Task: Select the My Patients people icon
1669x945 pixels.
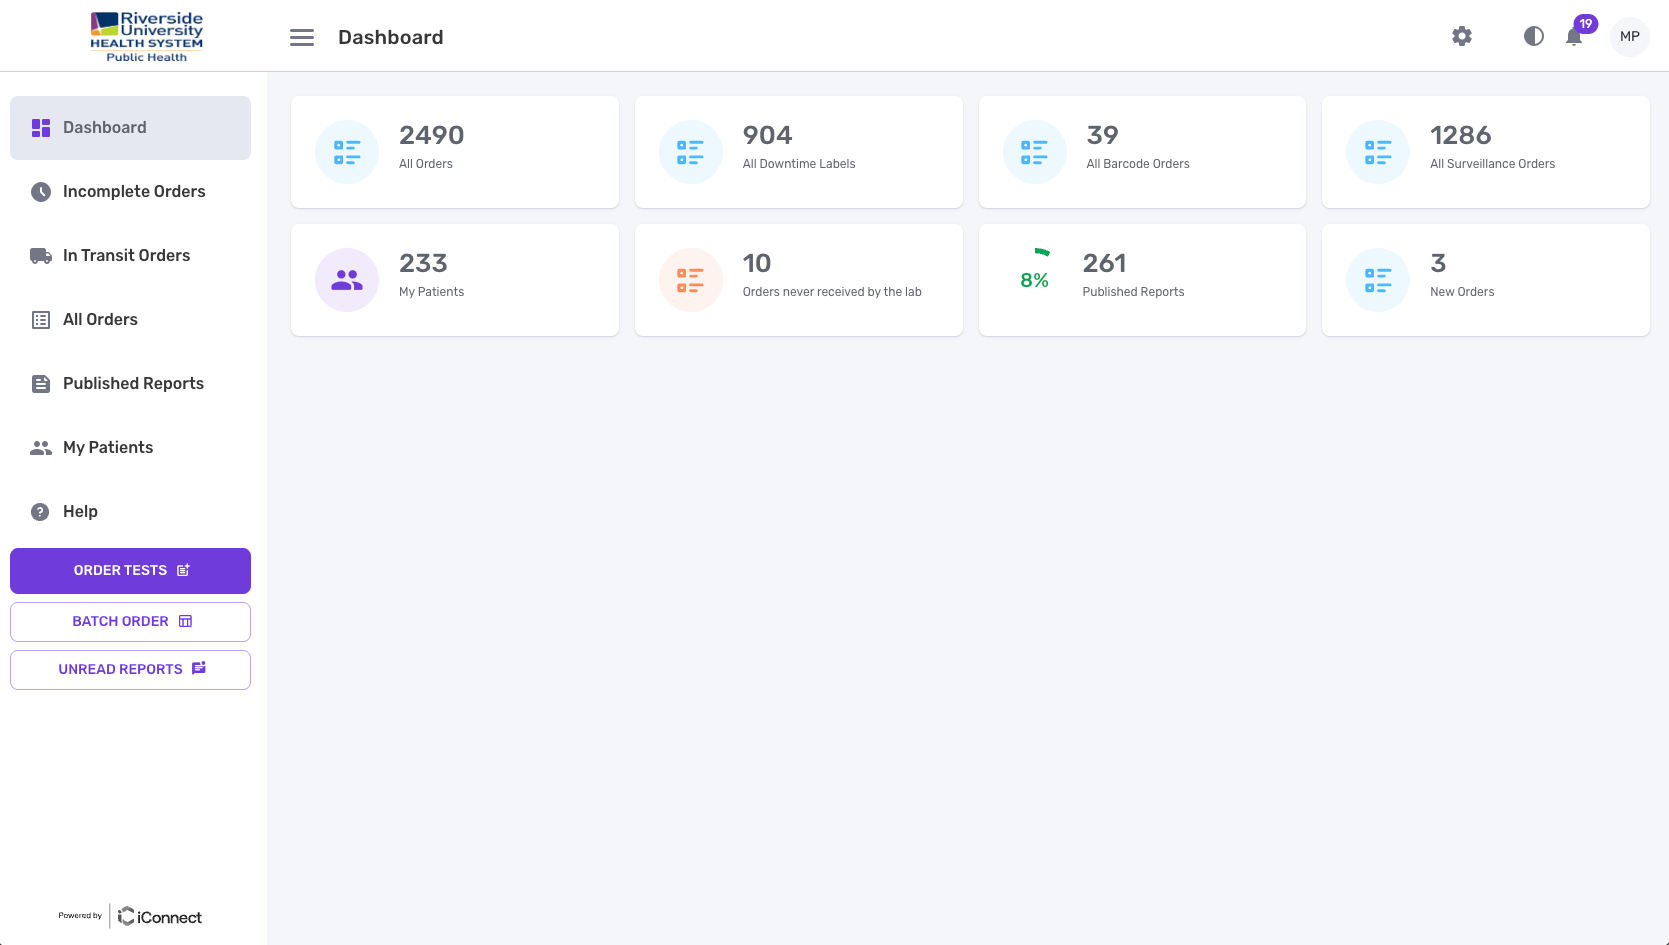Action: (39, 447)
